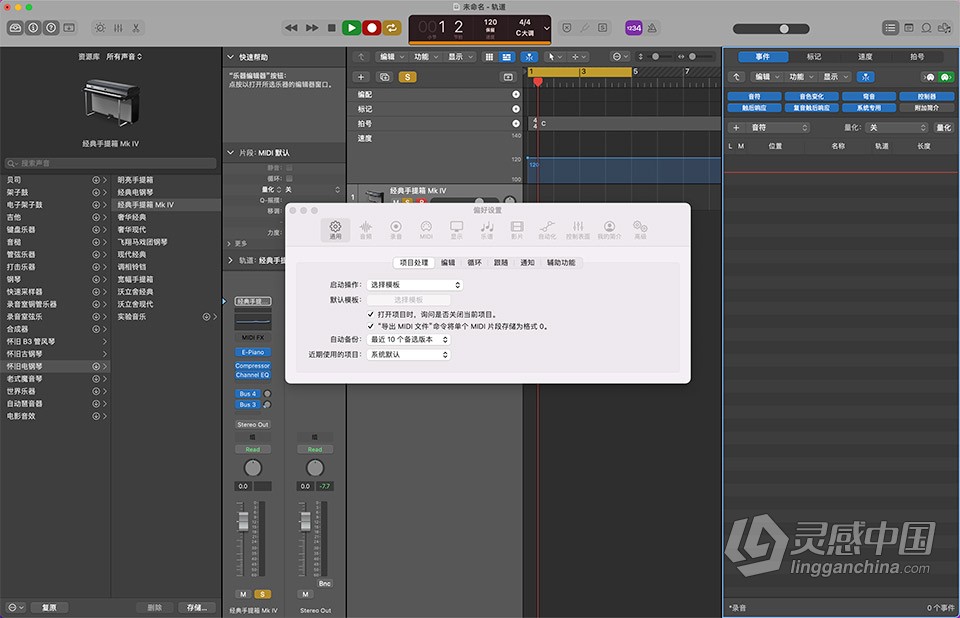Image resolution: width=960 pixels, height=618 pixels.
Task: Open the LCD display mode dropdown arrow
Action: pyautogui.click(x=546, y=28)
